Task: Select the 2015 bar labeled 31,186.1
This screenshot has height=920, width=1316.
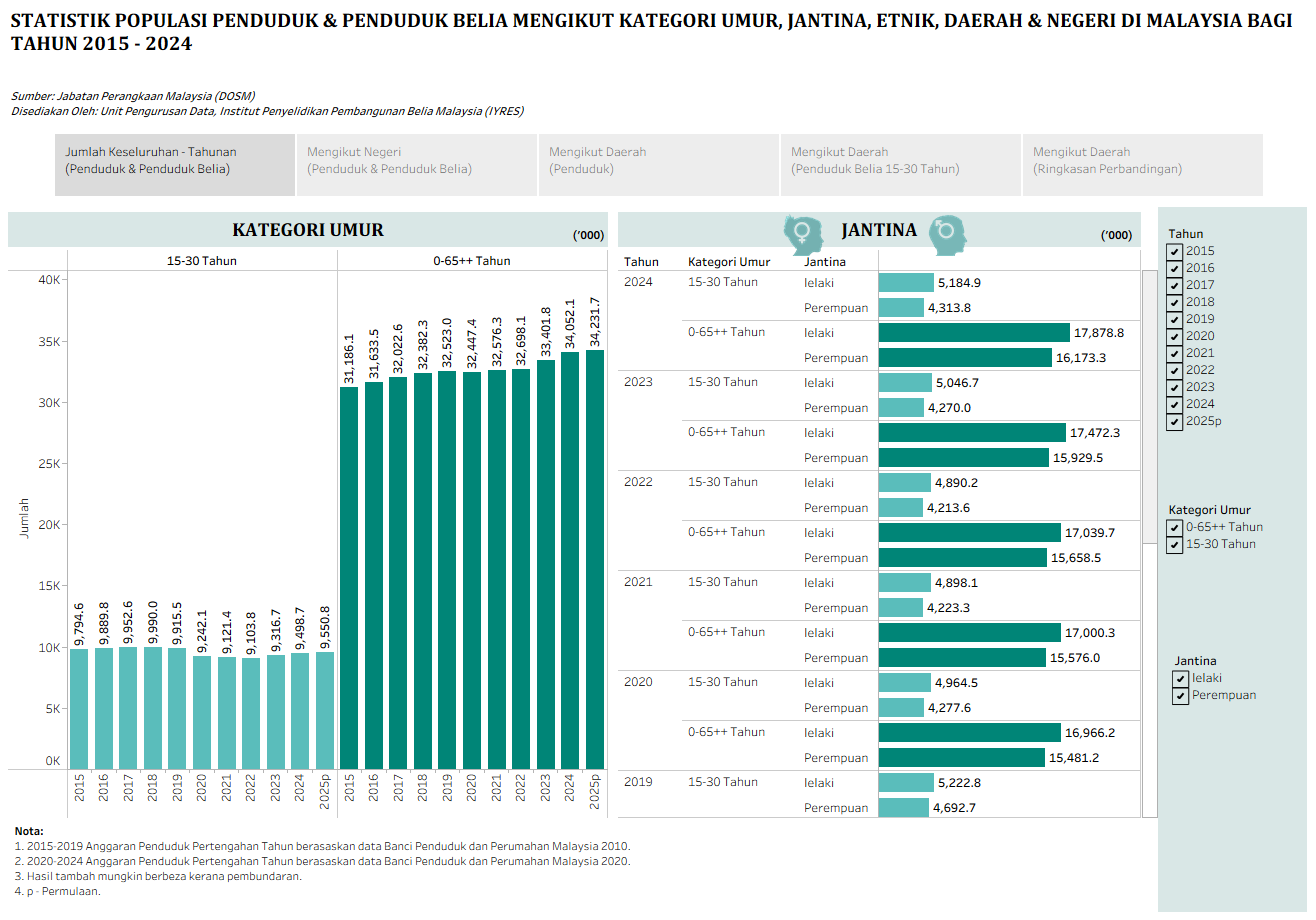Action: coord(349,578)
